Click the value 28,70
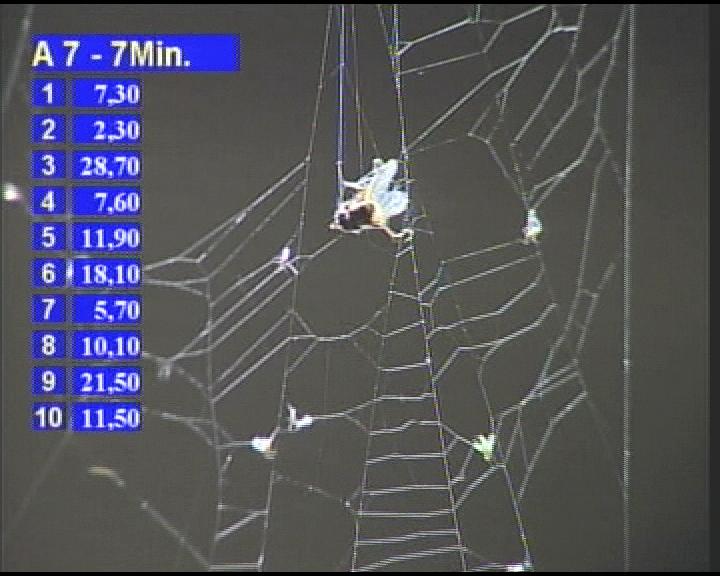This screenshot has width=720, height=576. pyautogui.click(x=107, y=165)
